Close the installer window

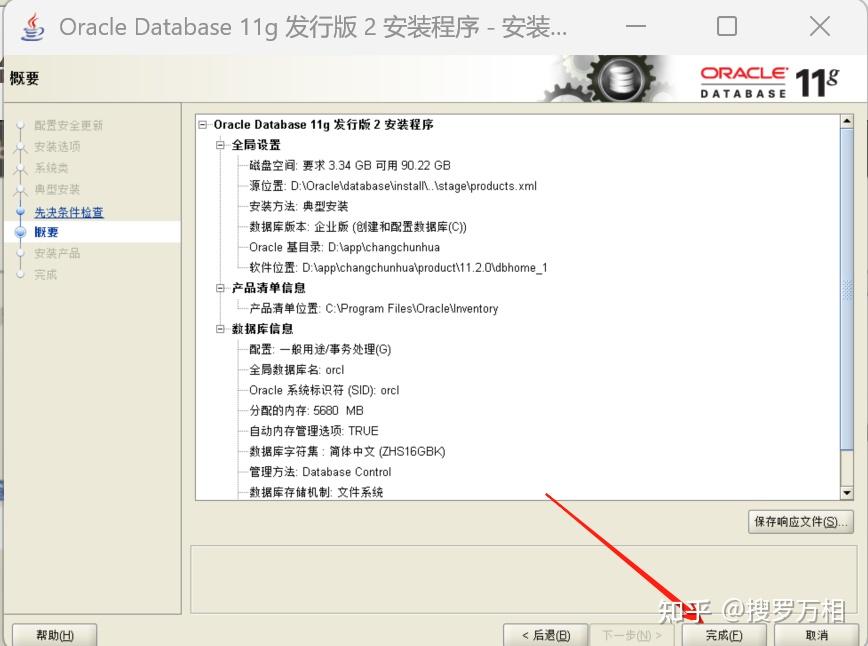pos(819,26)
